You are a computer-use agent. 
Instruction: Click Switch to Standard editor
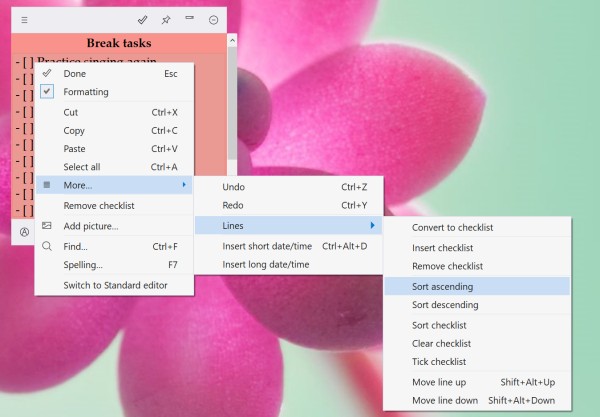115,285
